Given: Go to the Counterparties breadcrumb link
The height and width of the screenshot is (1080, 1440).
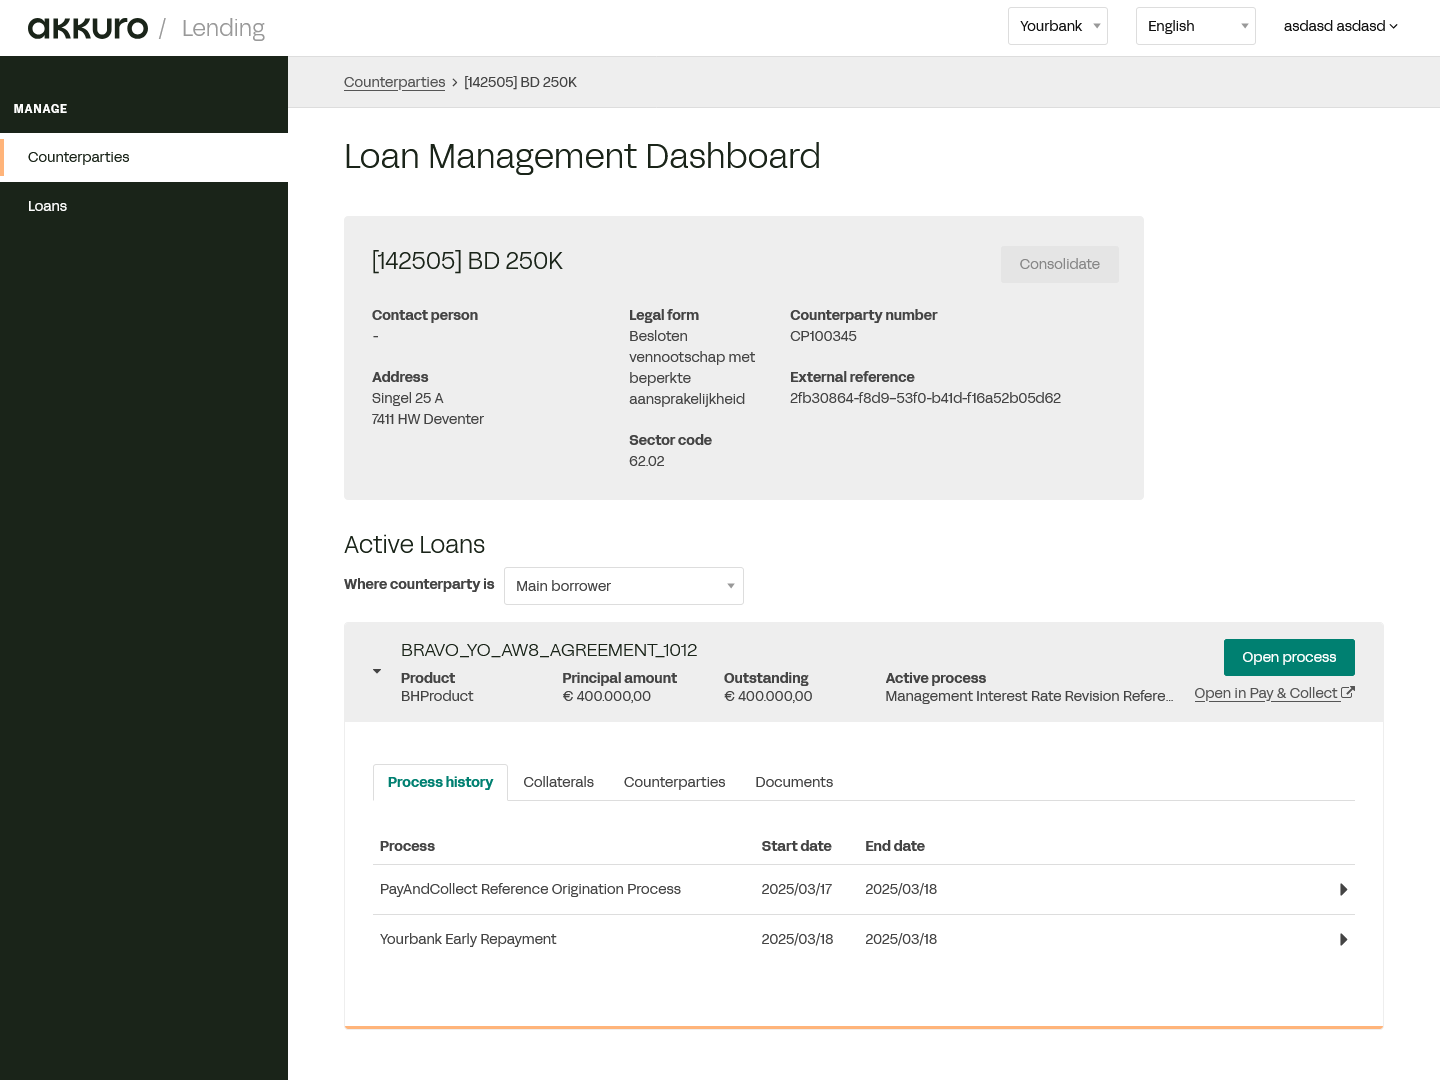Looking at the screenshot, I should pyautogui.click(x=394, y=82).
